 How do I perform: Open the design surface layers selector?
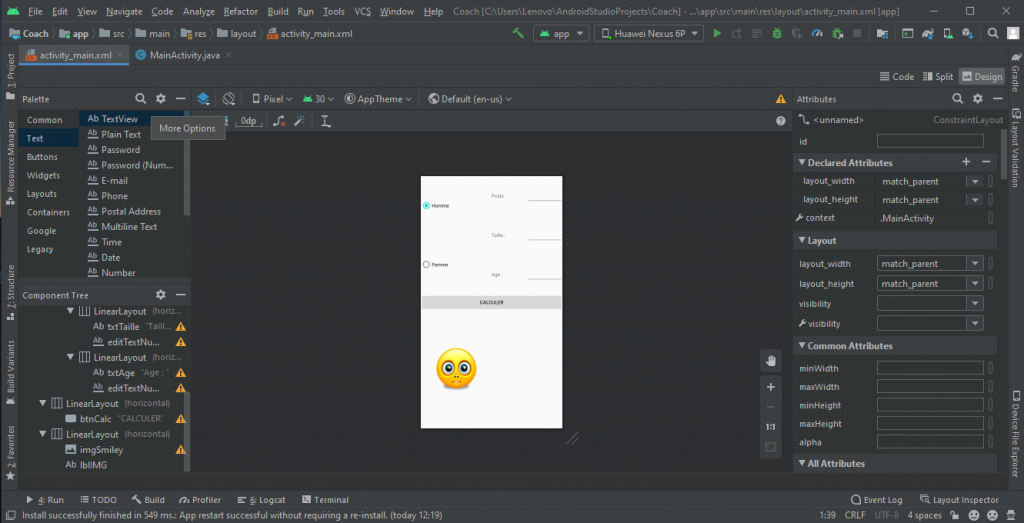(203, 99)
